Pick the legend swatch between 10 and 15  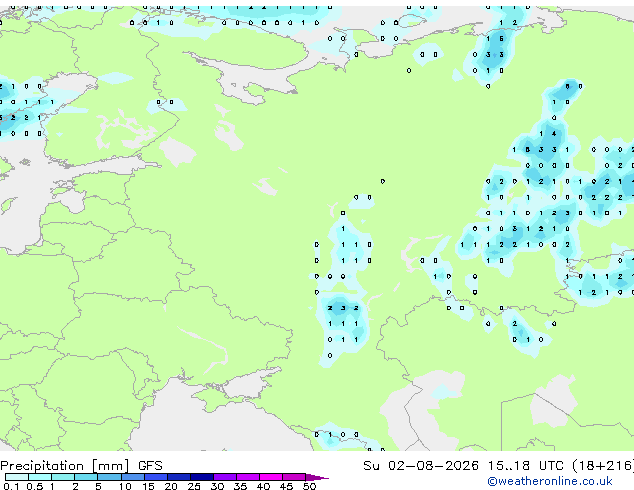133,477
